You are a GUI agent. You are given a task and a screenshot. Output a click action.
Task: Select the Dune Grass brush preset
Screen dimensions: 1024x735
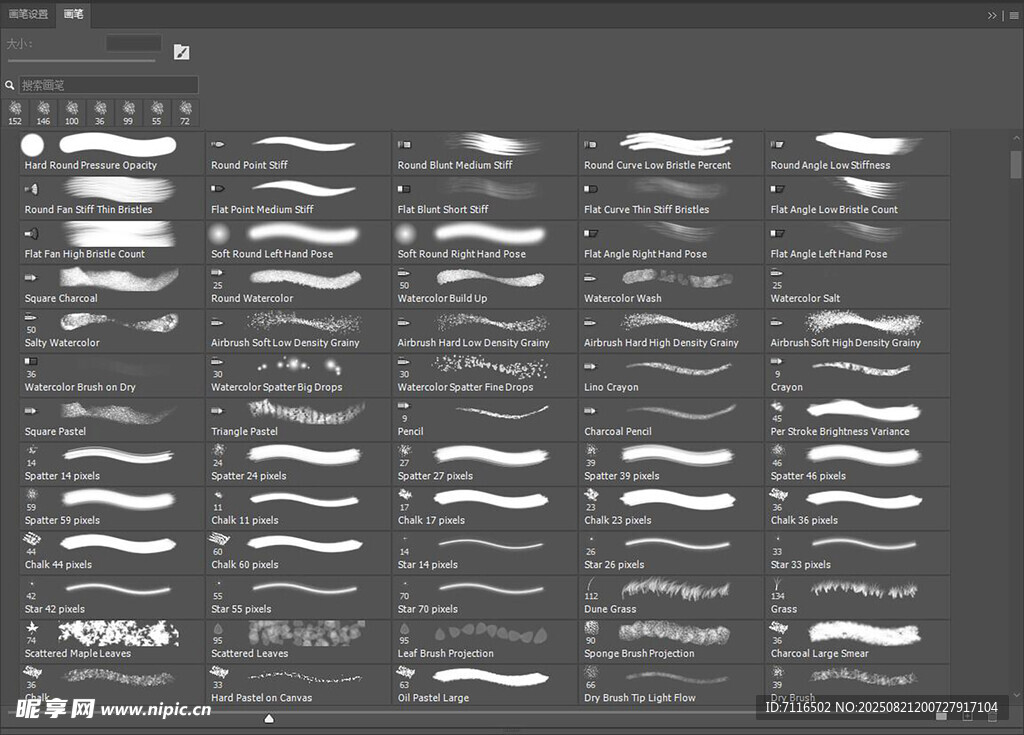pyautogui.click(x=671, y=597)
